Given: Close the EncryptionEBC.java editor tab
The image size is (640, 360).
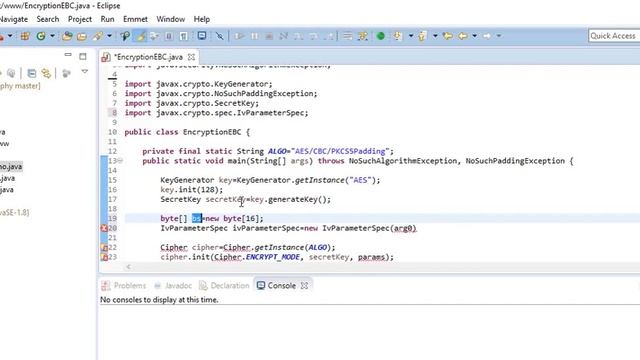Looking at the screenshot, I should point(191,57).
